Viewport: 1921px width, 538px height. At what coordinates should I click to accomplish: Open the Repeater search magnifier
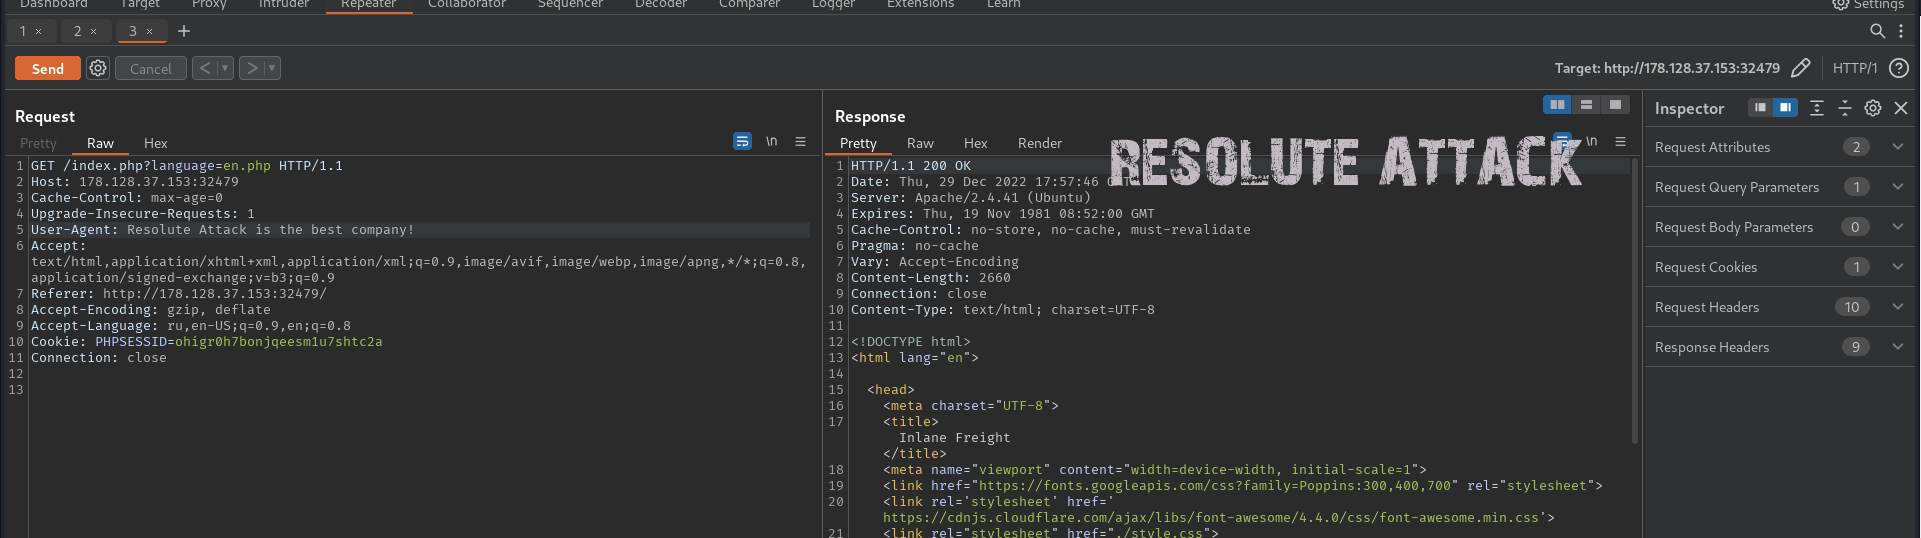1877,31
